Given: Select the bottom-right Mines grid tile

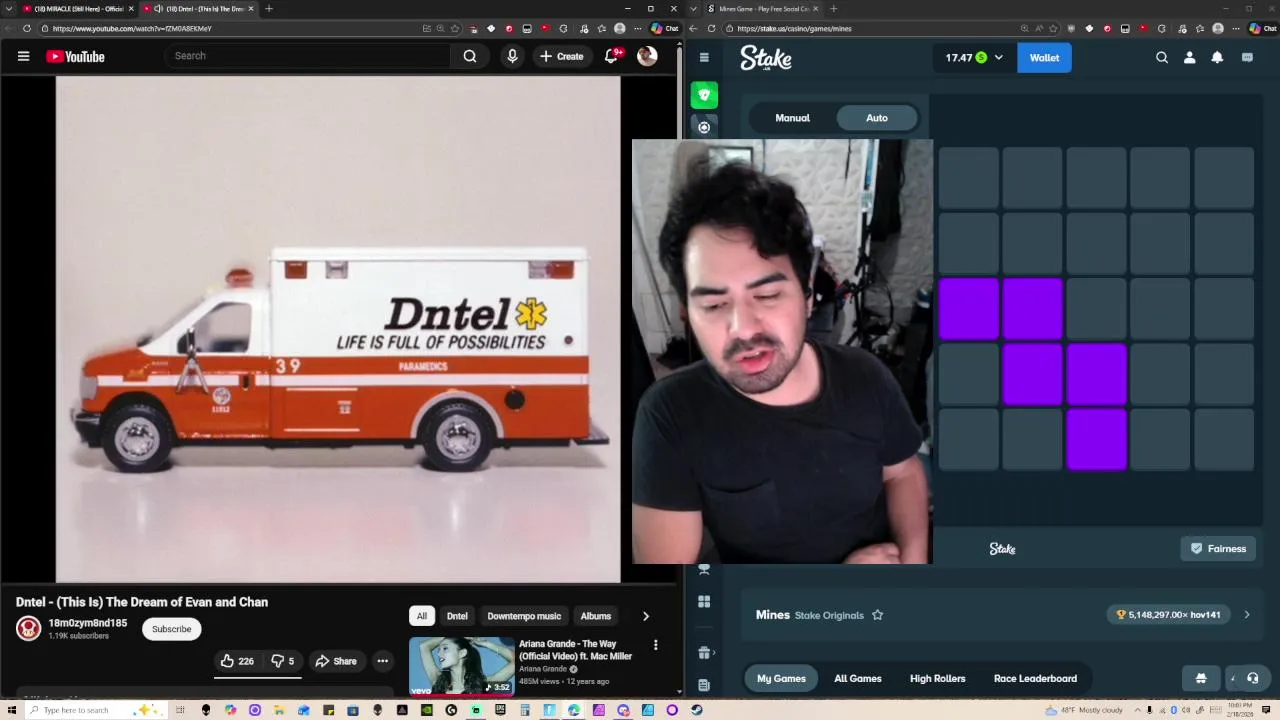Looking at the screenshot, I should coord(1224,439).
